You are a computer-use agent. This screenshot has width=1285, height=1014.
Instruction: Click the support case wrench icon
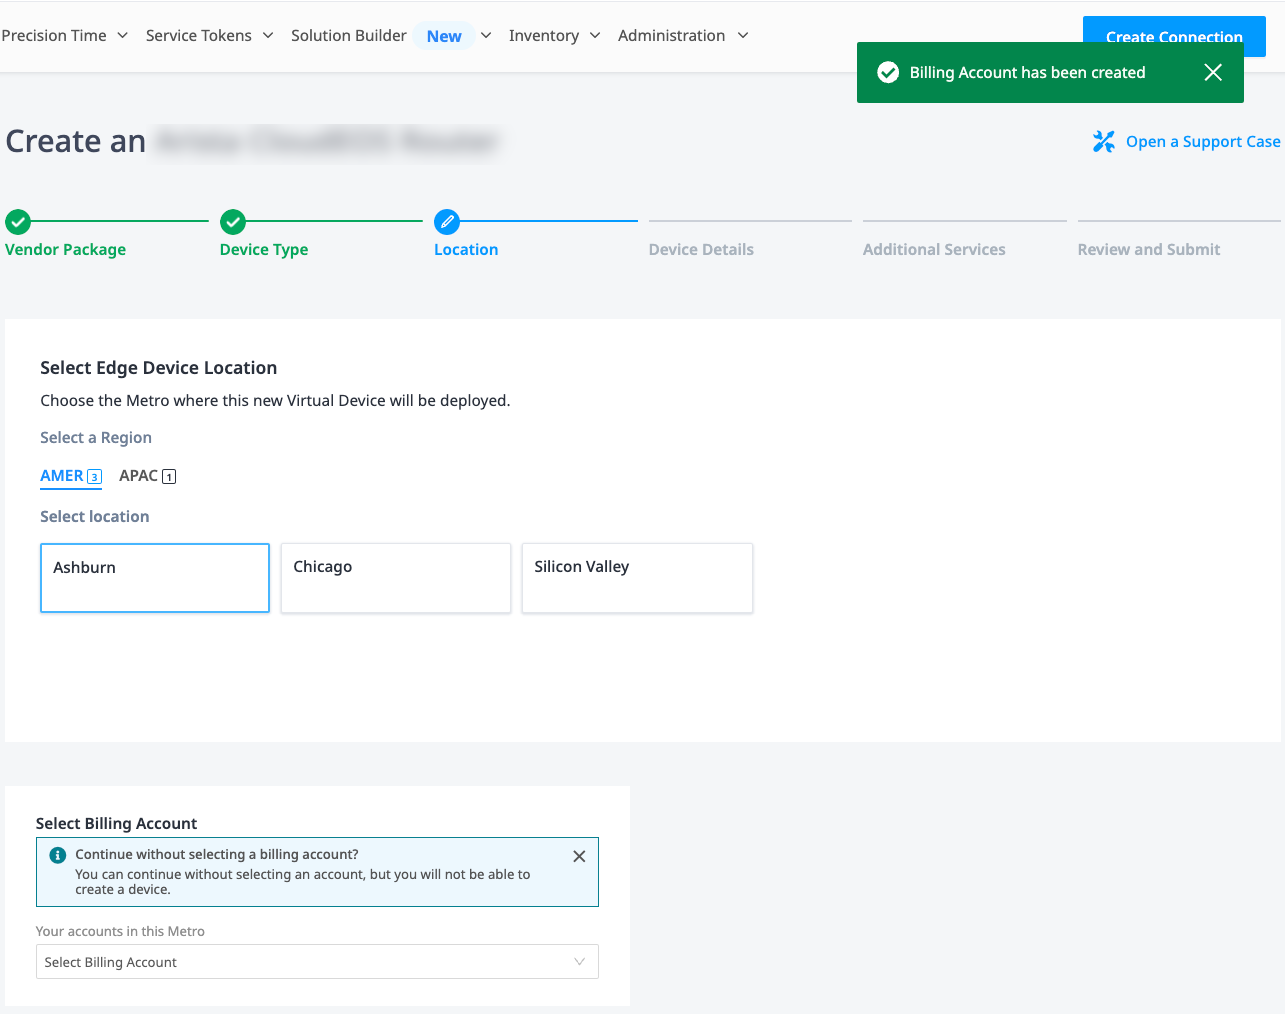pos(1104,142)
